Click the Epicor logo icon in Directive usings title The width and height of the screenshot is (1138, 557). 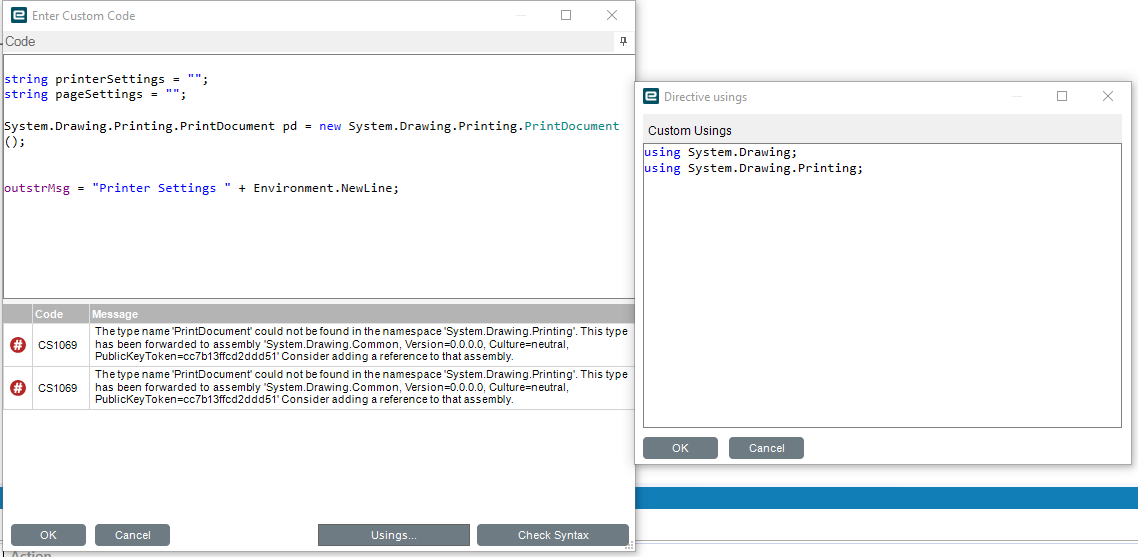(x=651, y=97)
